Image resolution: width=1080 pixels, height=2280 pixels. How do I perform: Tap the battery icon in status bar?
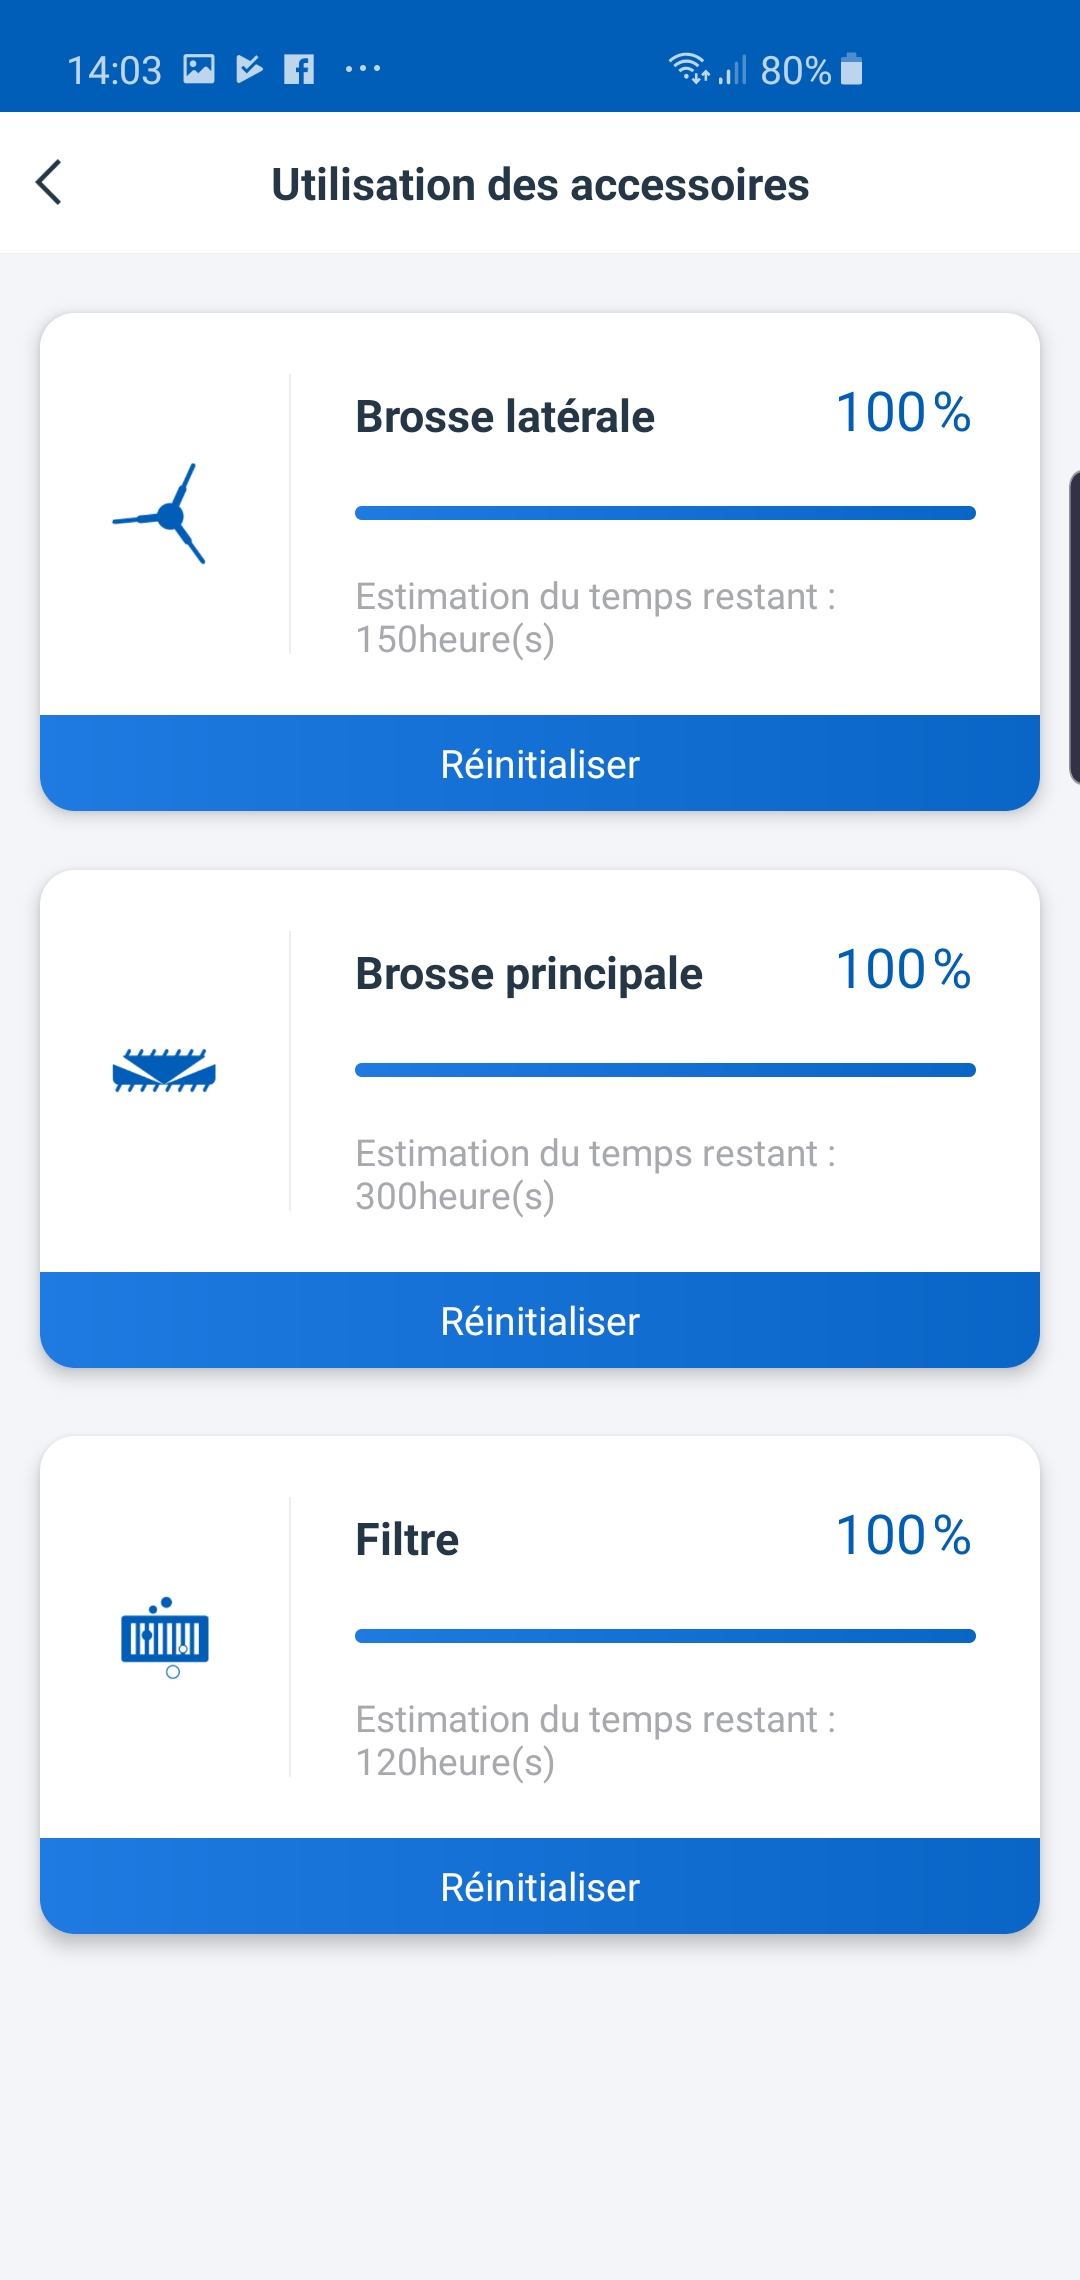click(851, 69)
